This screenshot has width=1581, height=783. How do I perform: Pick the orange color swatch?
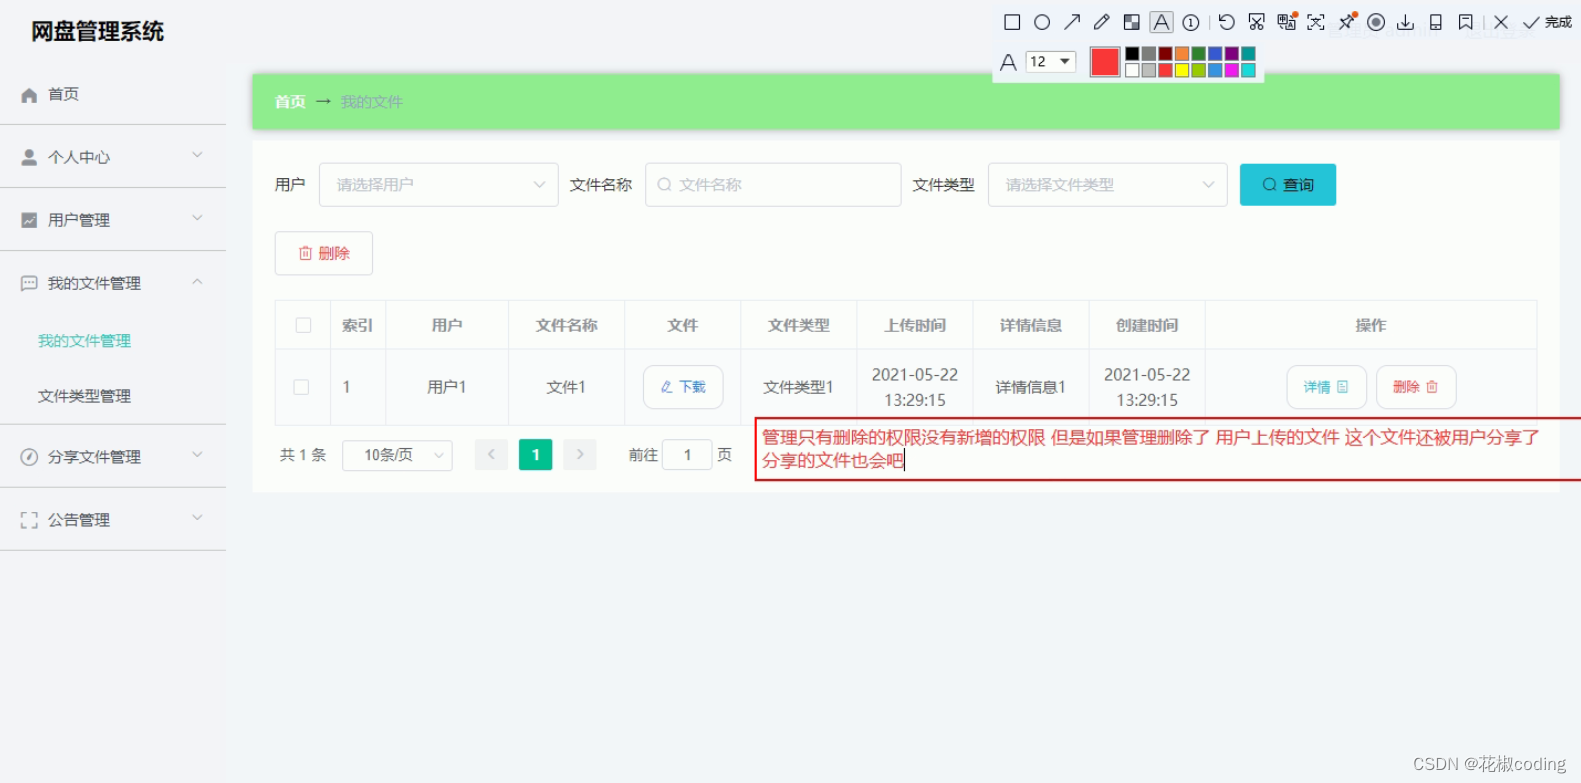[x=1182, y=54]
